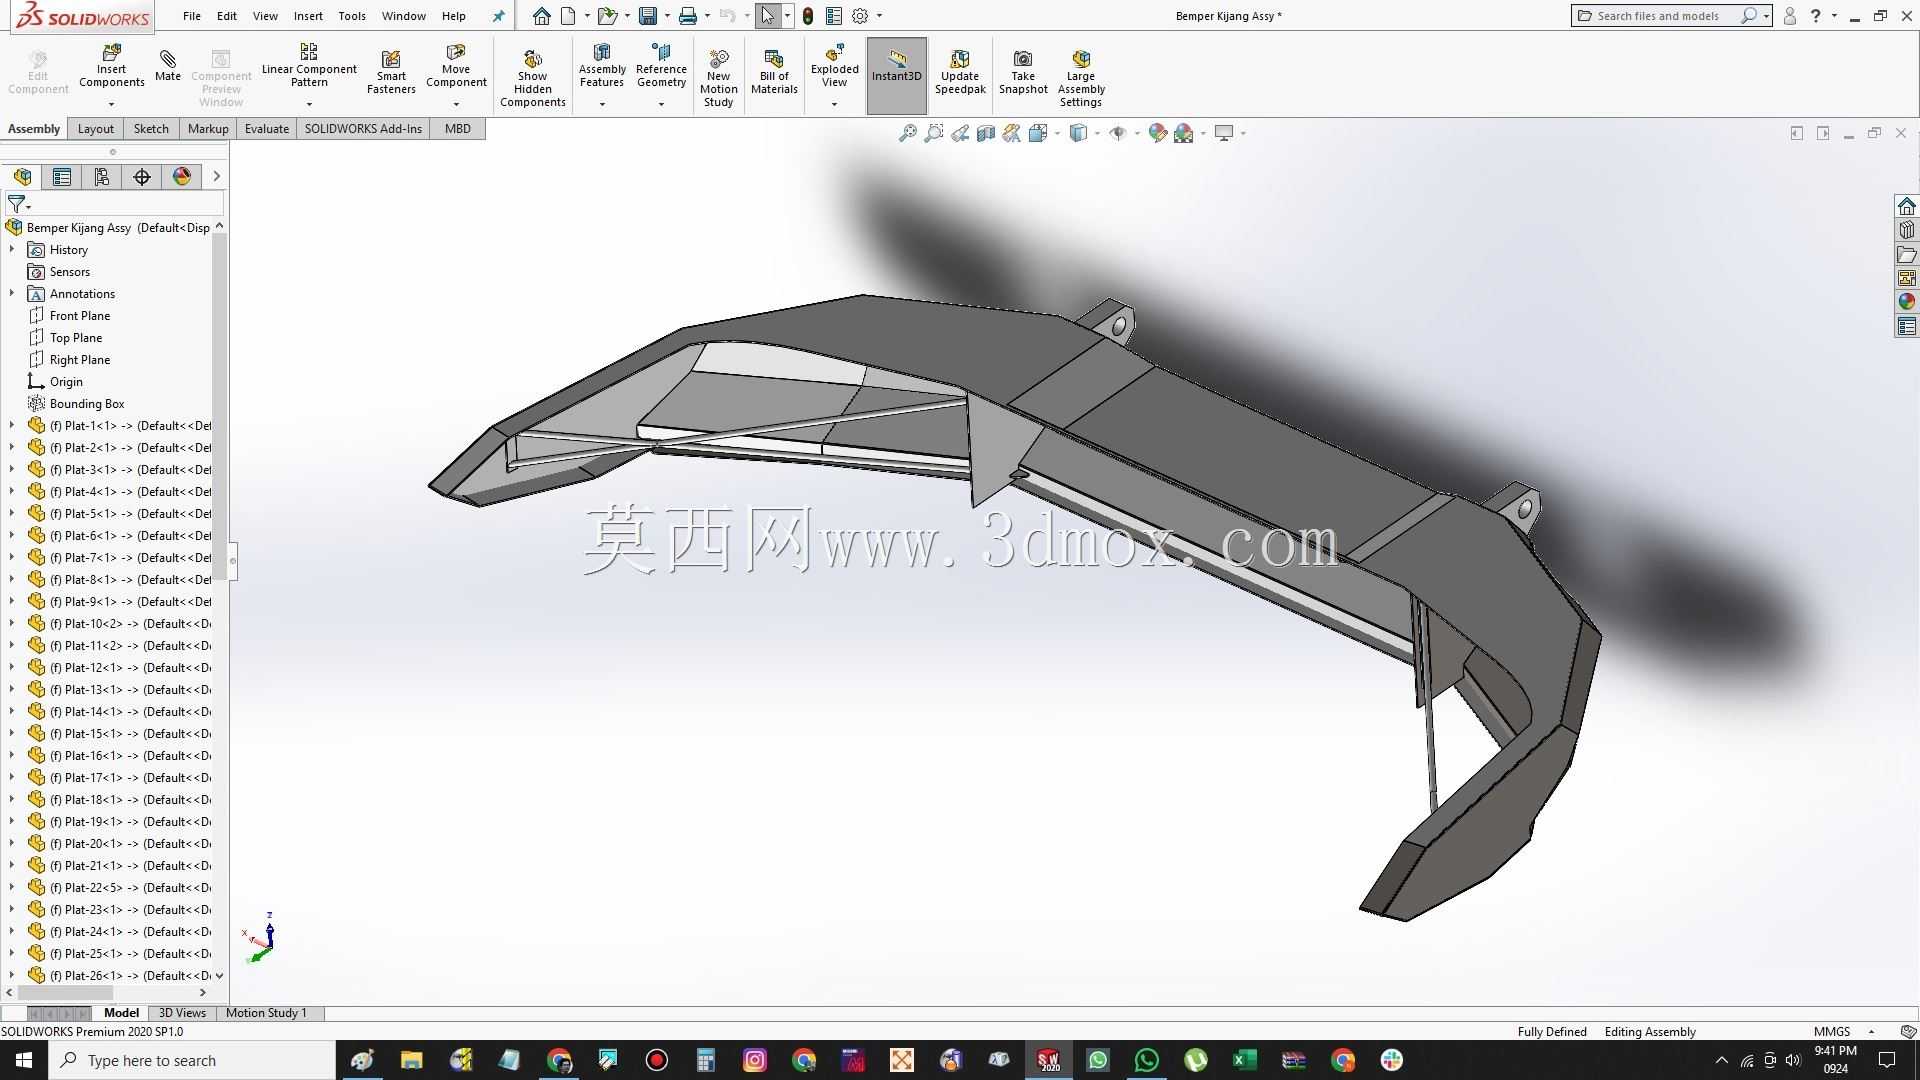Click Exploded View tool
The height and width of the screenshot is (1080, 1920).
834,66
